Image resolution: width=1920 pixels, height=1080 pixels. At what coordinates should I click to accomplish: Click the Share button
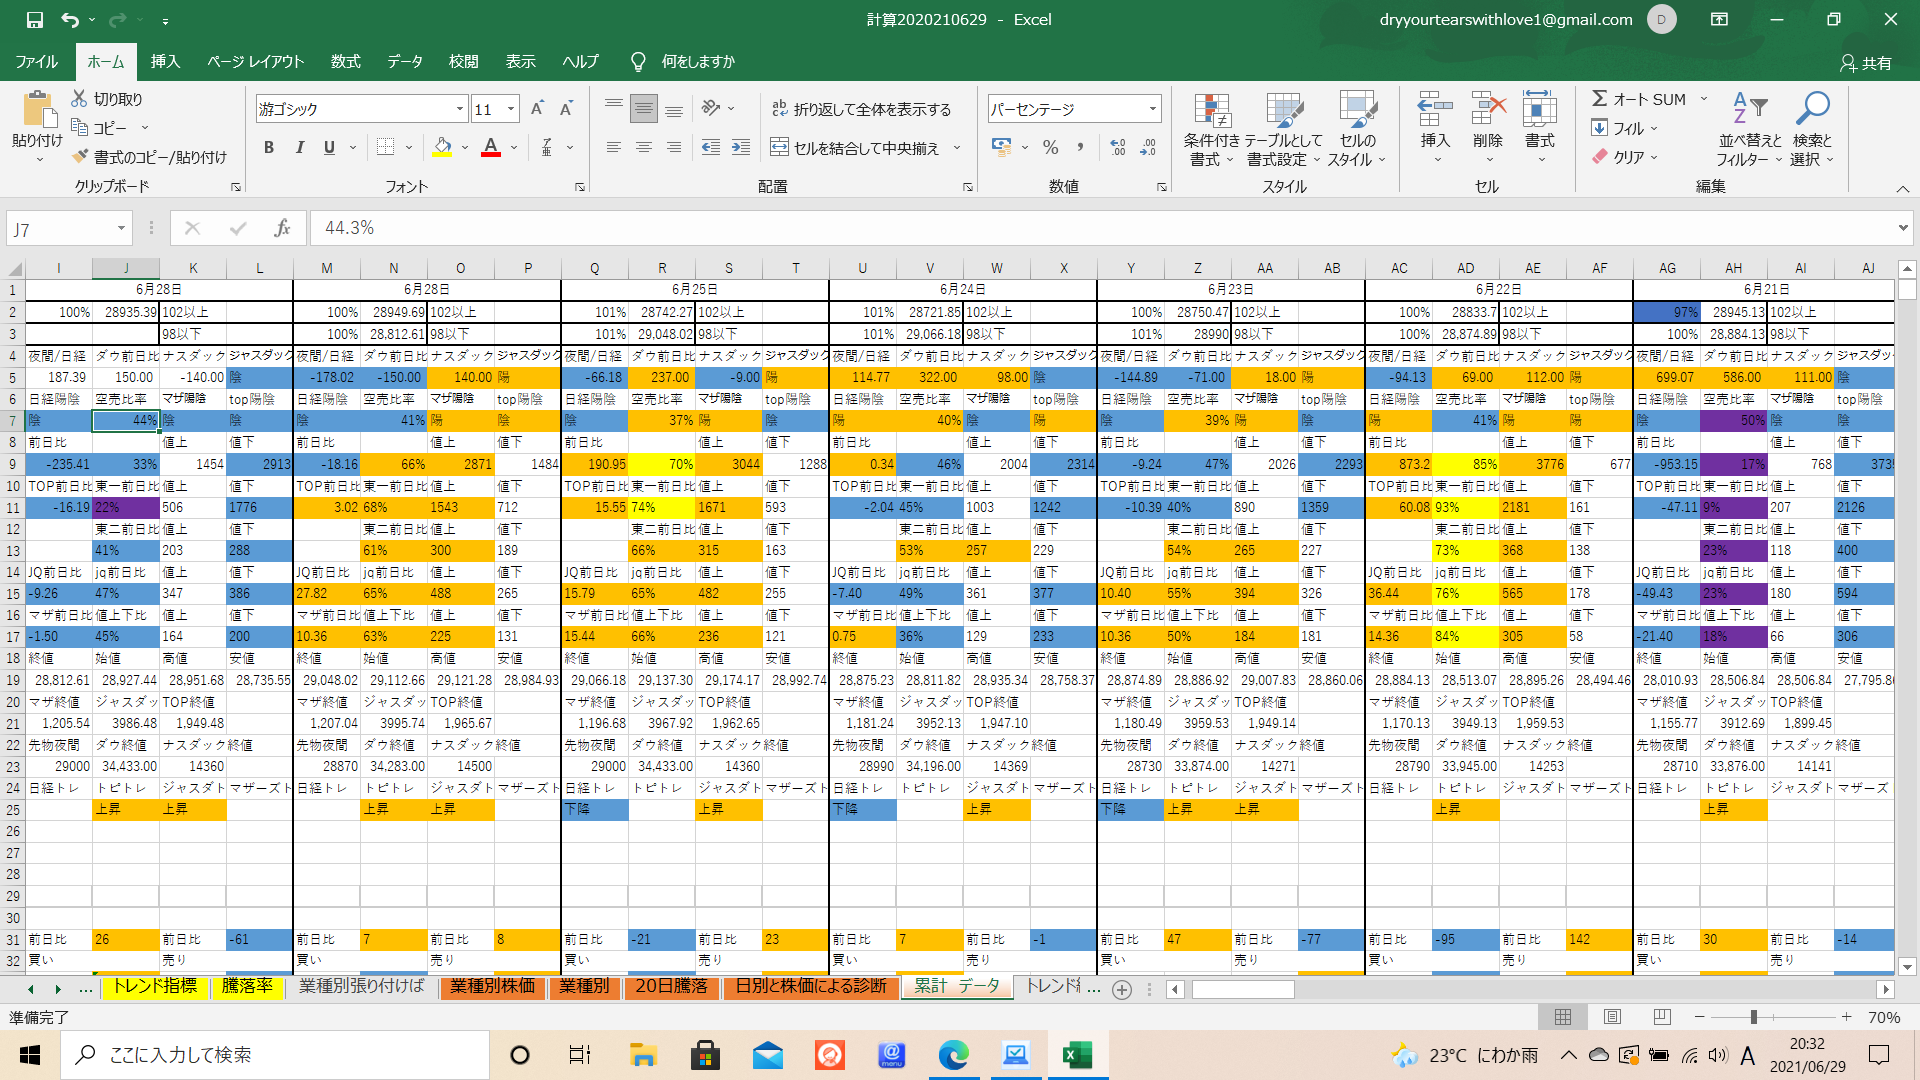1866,63
